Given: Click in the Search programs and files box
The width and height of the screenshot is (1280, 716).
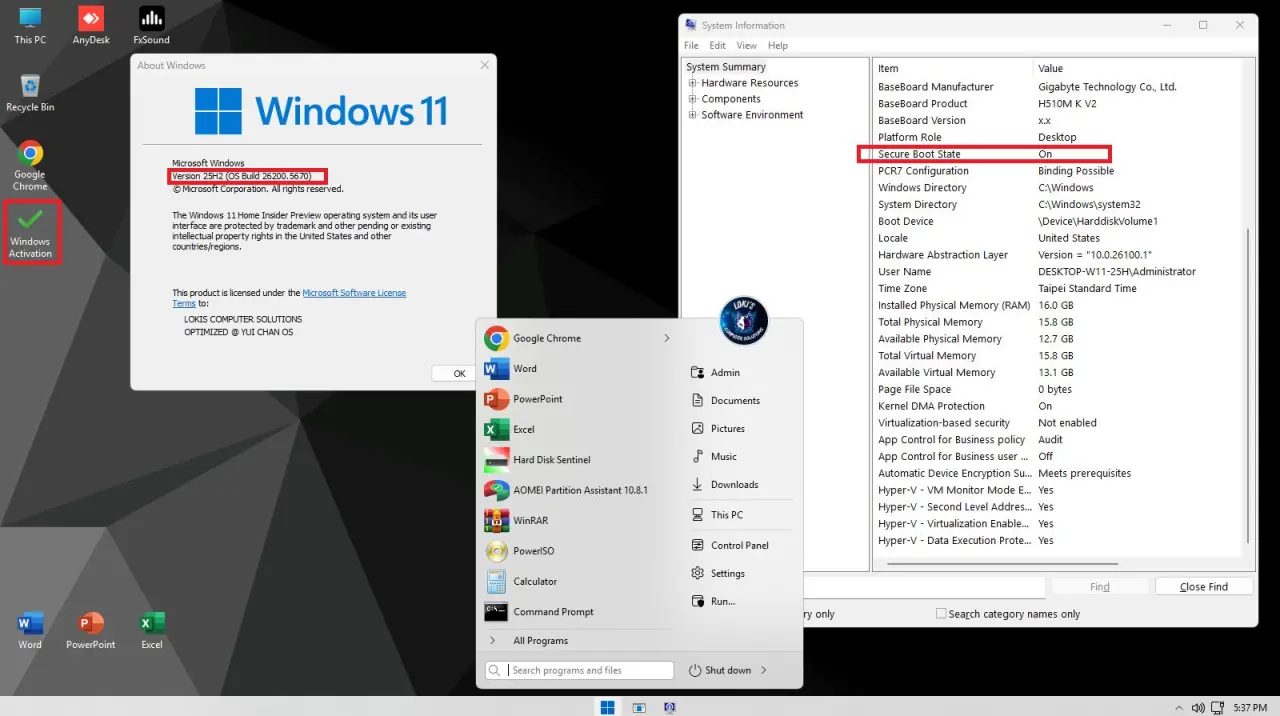Looking at the screenshot, I should click(x=579, y=670).
